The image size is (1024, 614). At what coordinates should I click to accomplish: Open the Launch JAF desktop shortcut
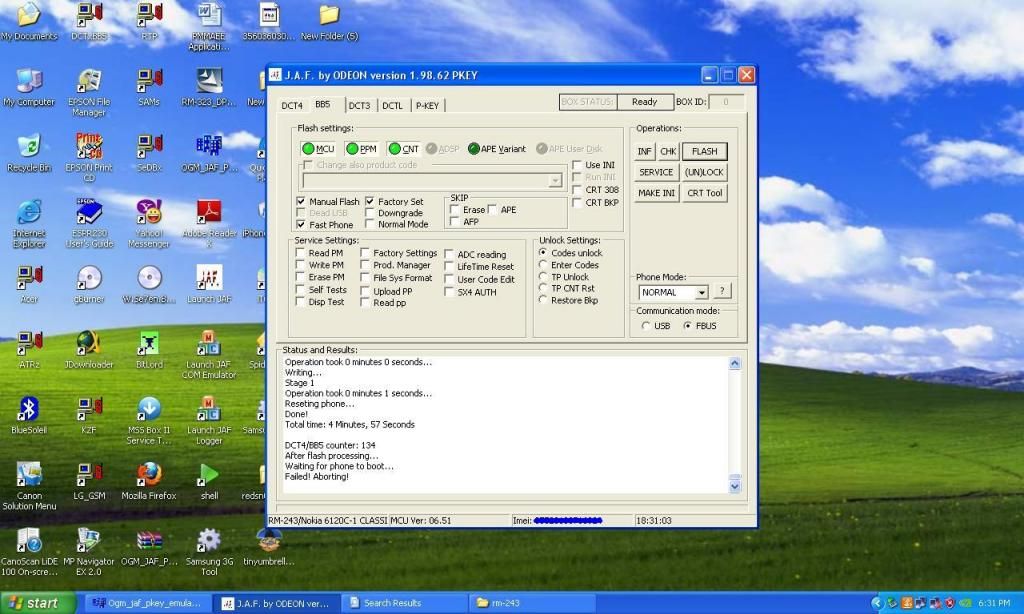point(208,278)
